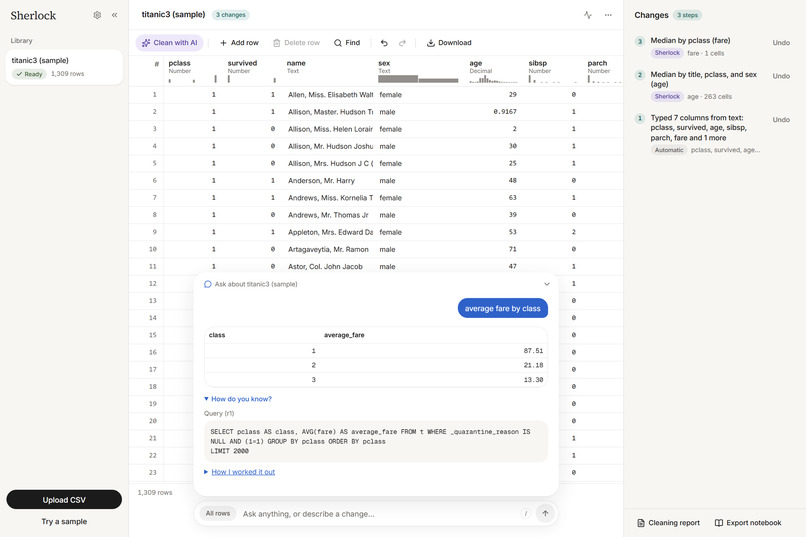Undo step 2 Median by title change
Image resolution: width=806 pixels, height=537 pixels.
click(x=781, y=76)
